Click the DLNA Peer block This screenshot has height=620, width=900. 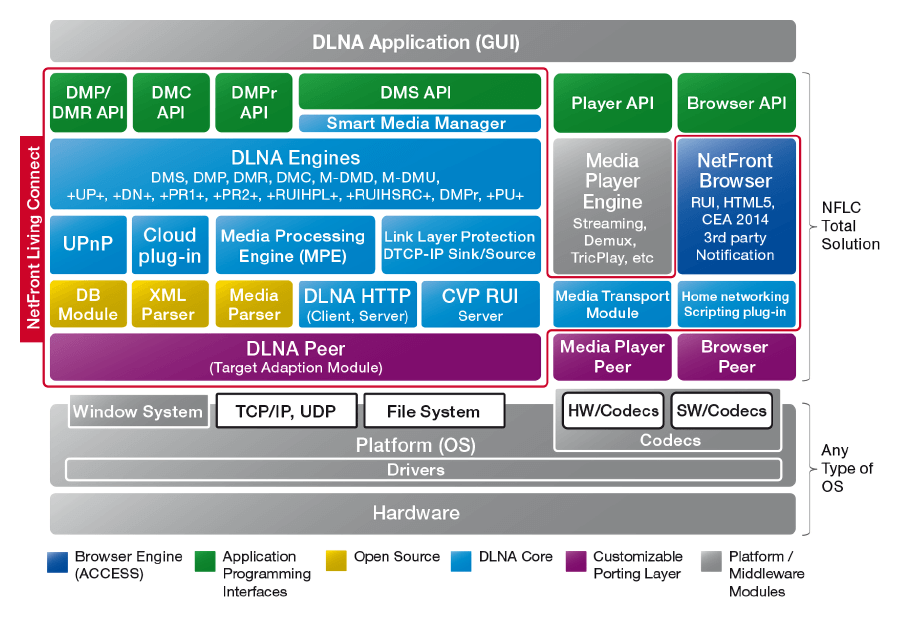click(x=295, y=357)
